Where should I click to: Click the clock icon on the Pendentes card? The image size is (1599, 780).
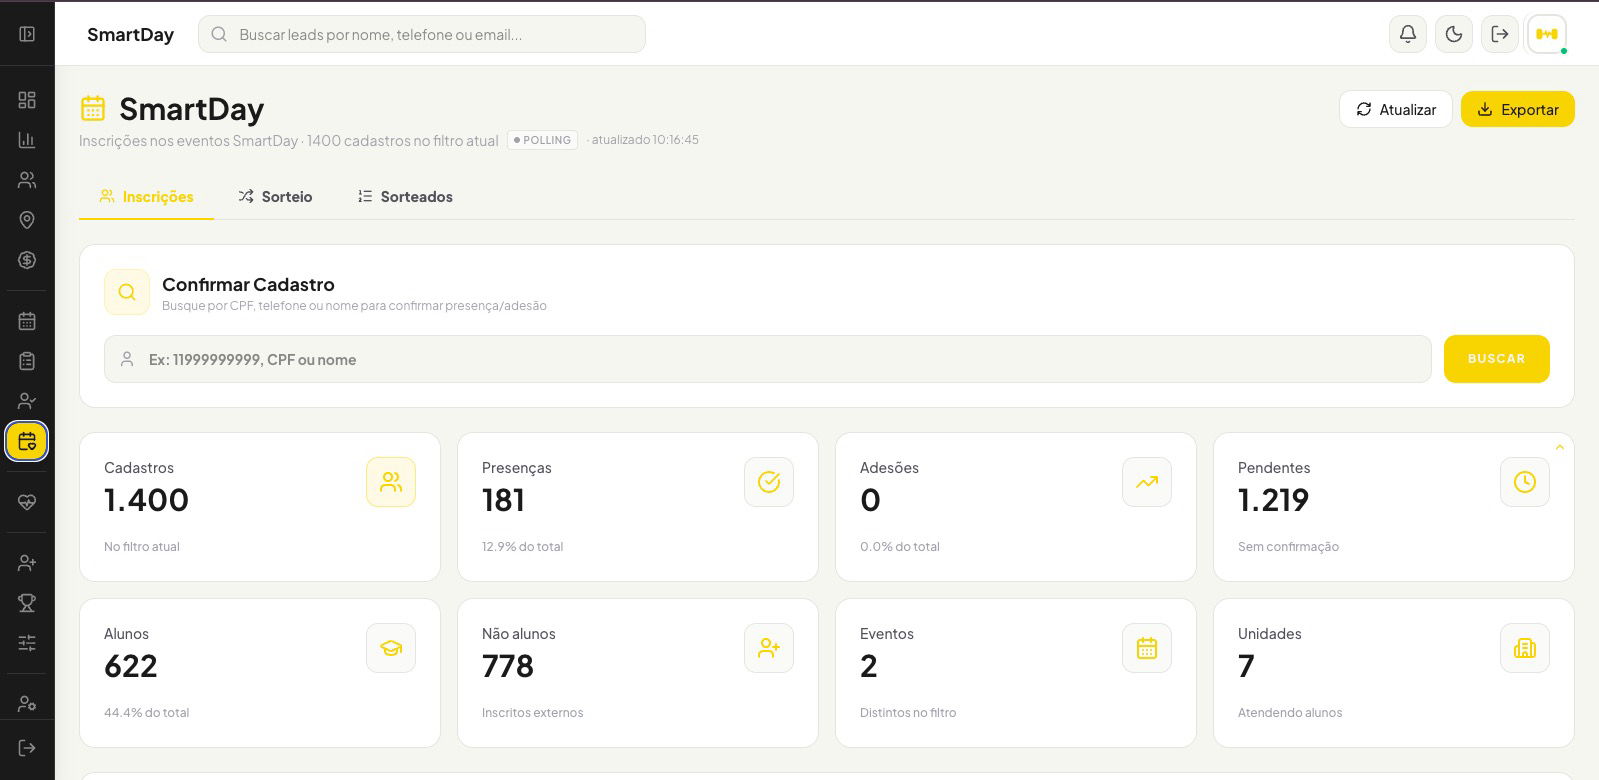[x=1525, y=482]
